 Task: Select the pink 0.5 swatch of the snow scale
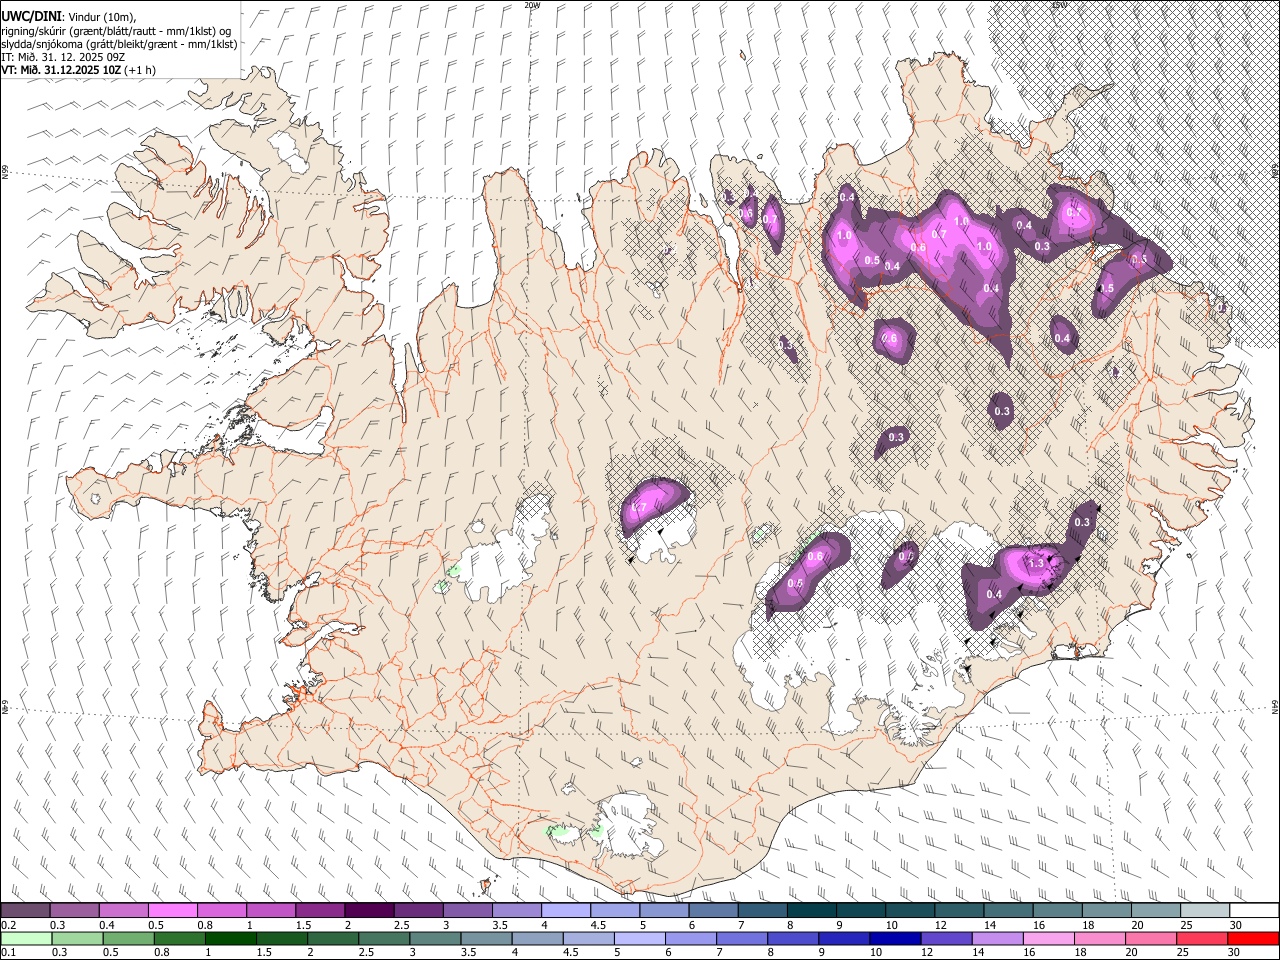[x=172, y=911]
